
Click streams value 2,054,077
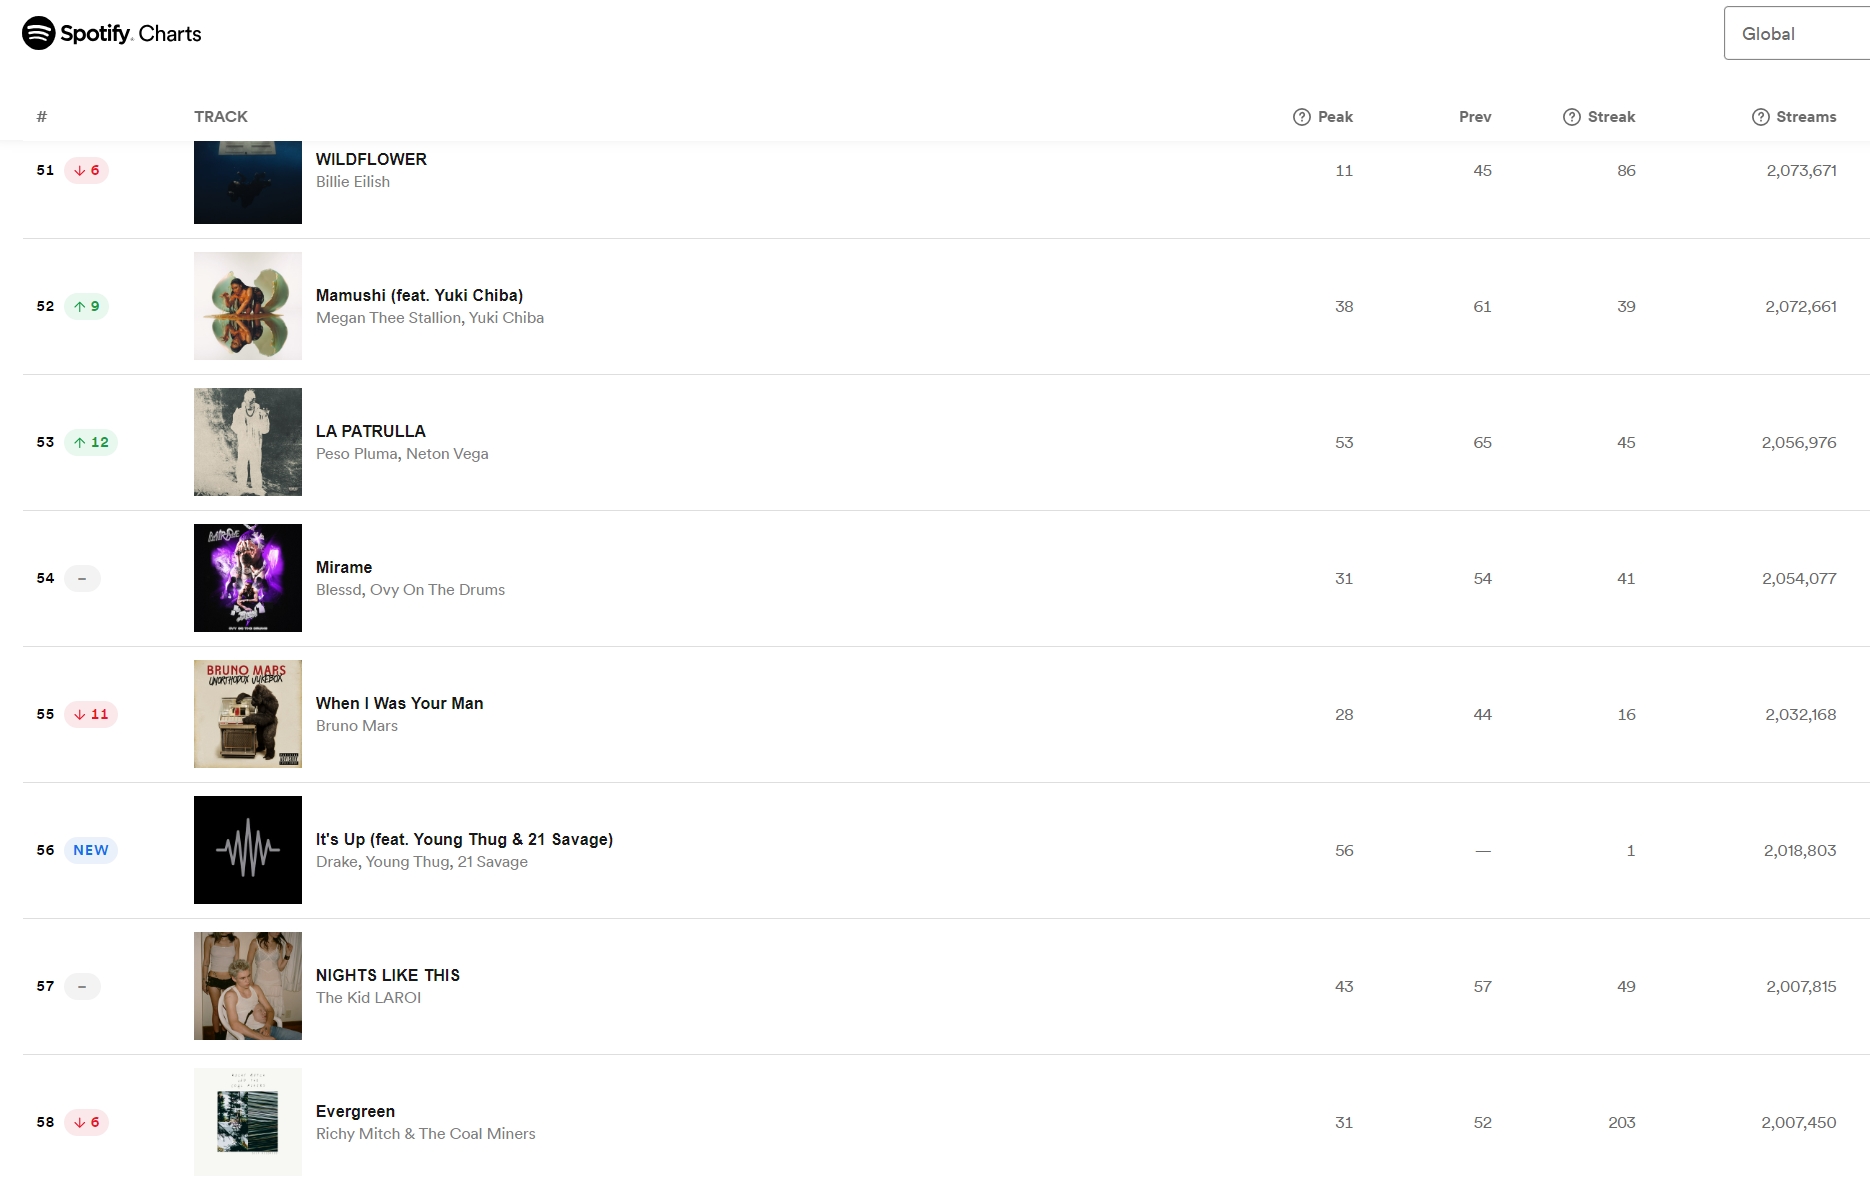pos(1799,578)
